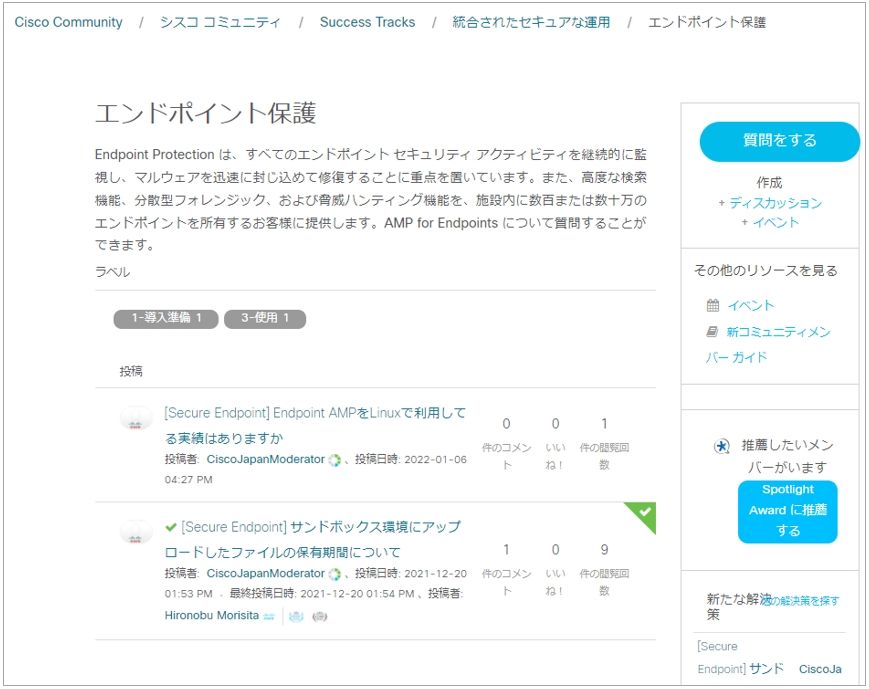Screen dimensions: 869x689
Task: Open the Success Tracks breadcrumb
Action: click(367, 22)
